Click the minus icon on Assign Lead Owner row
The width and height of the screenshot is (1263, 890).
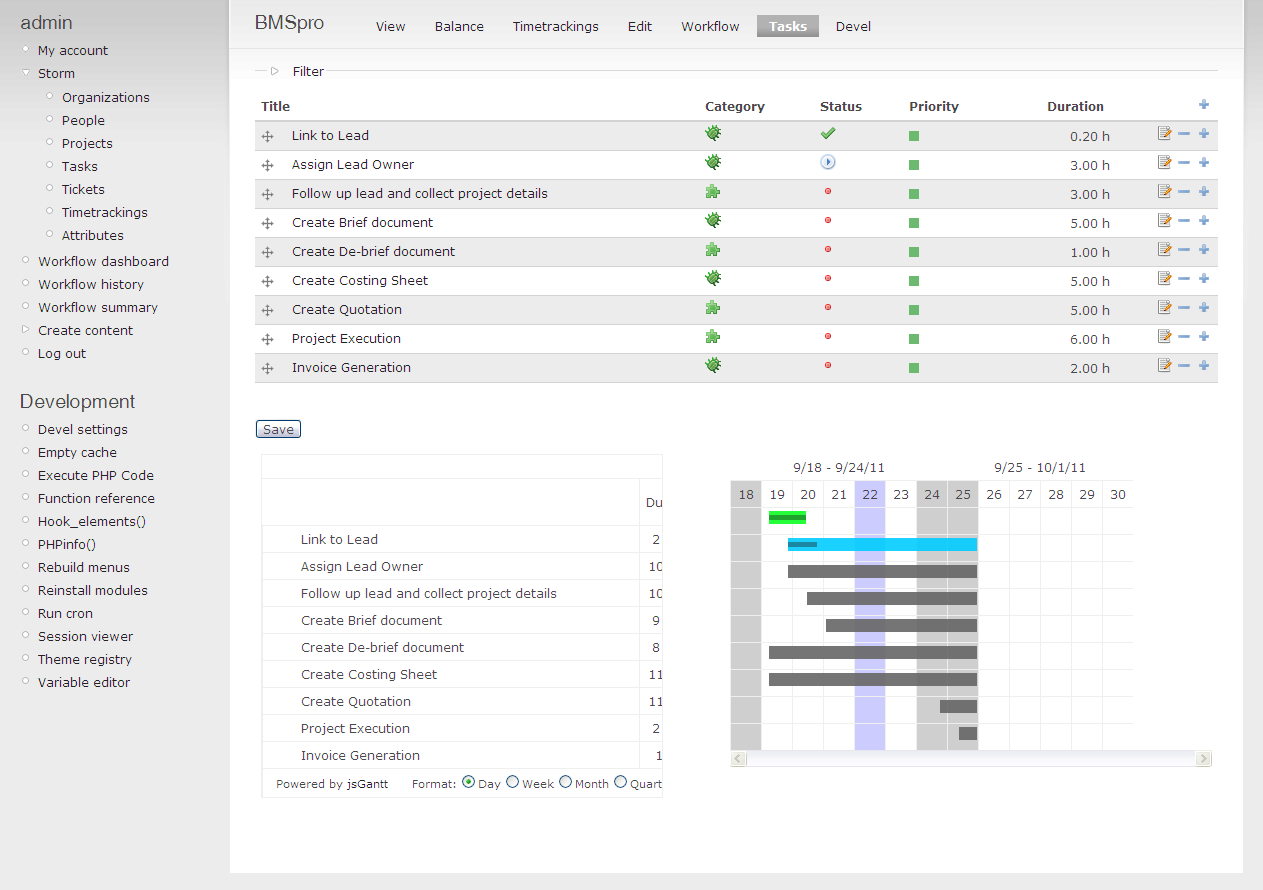click(x=1184, y=163)
